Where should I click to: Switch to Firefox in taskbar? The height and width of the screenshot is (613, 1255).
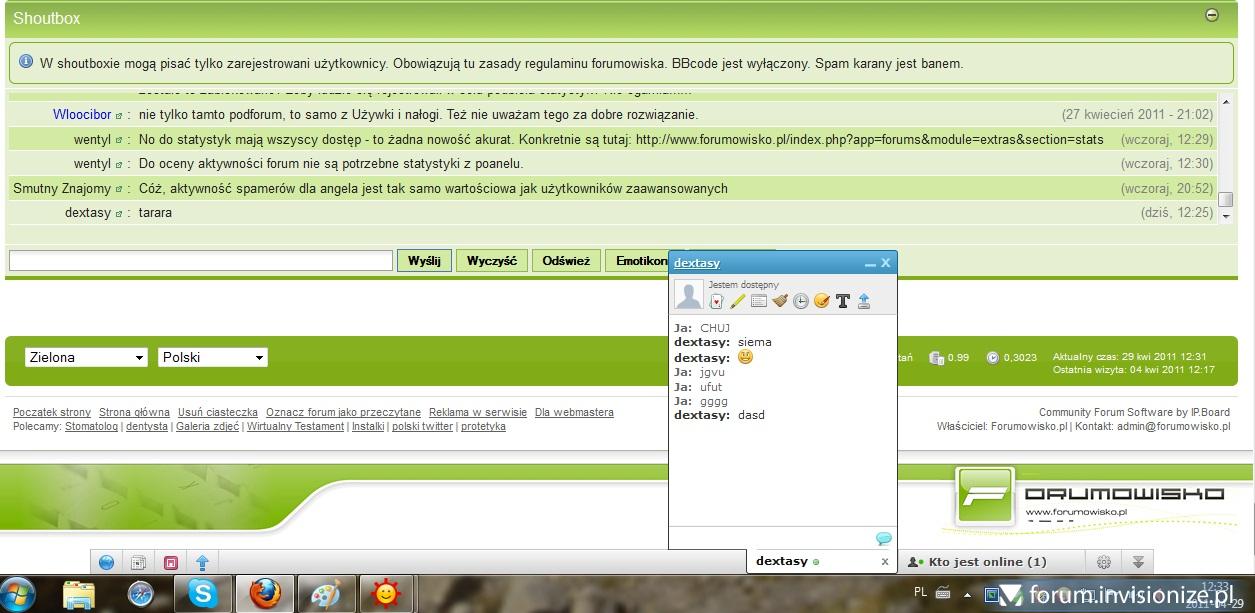coord(264,594)
